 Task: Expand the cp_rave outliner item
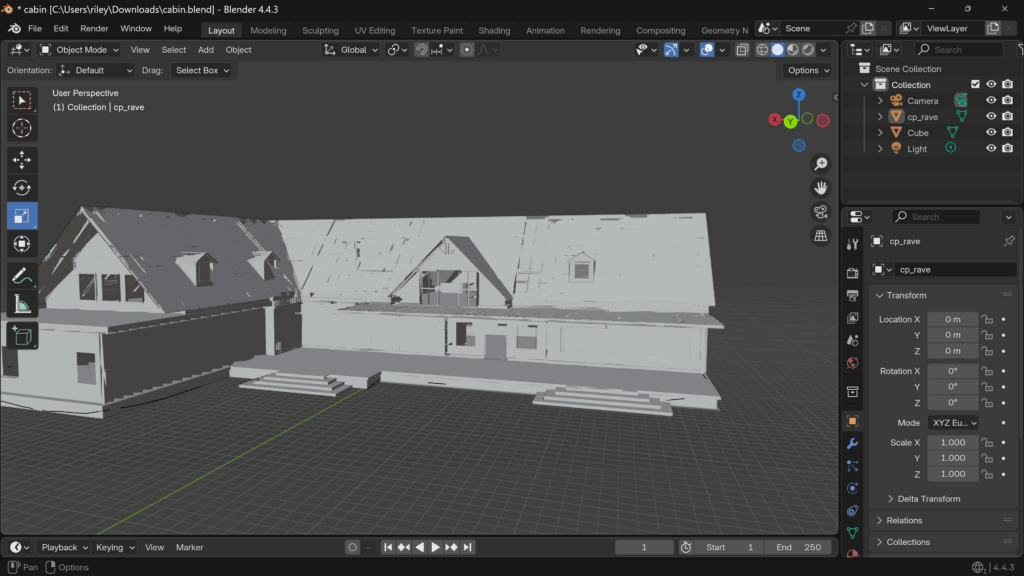point(880,116)
